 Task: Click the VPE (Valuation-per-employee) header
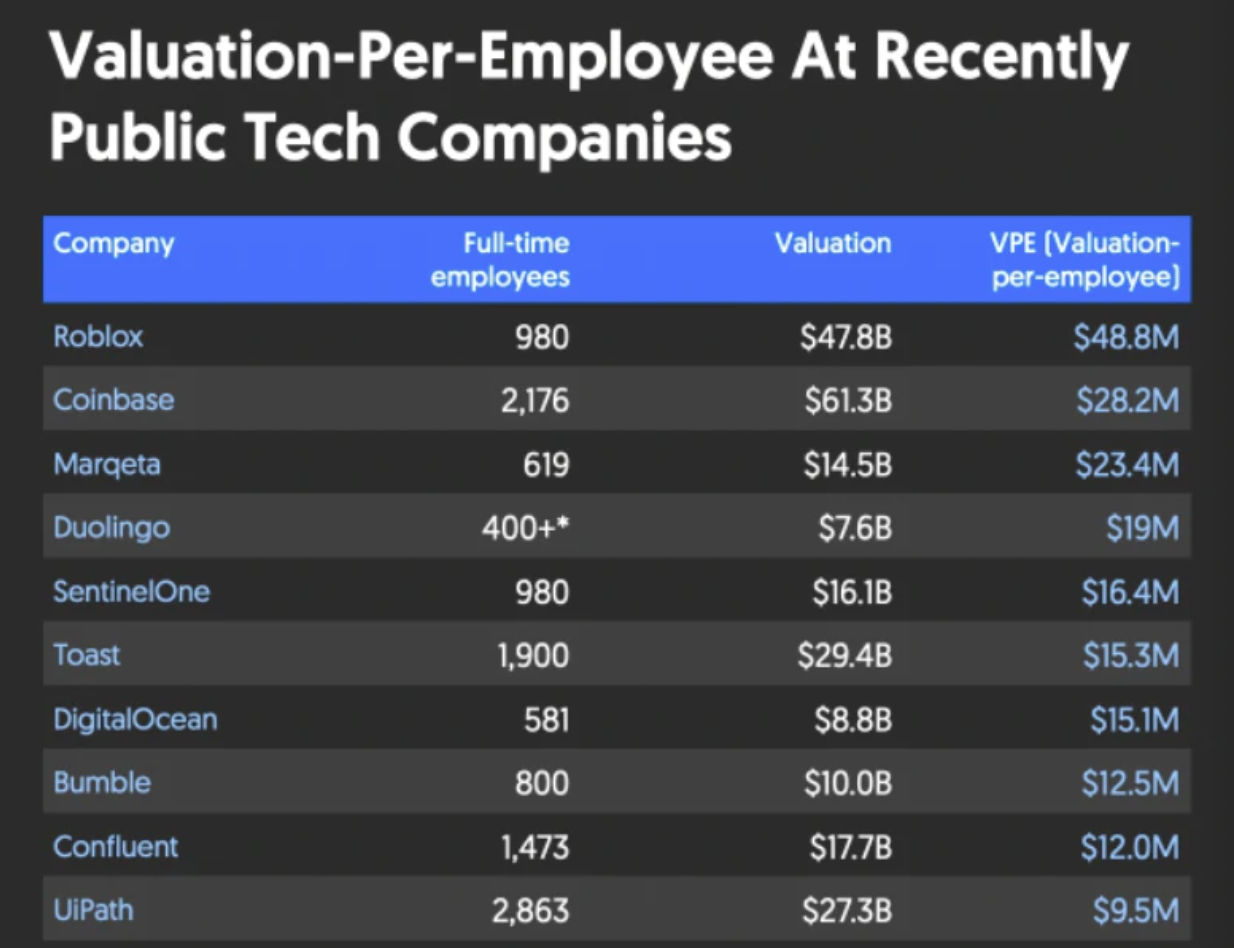click(1085, 259)
